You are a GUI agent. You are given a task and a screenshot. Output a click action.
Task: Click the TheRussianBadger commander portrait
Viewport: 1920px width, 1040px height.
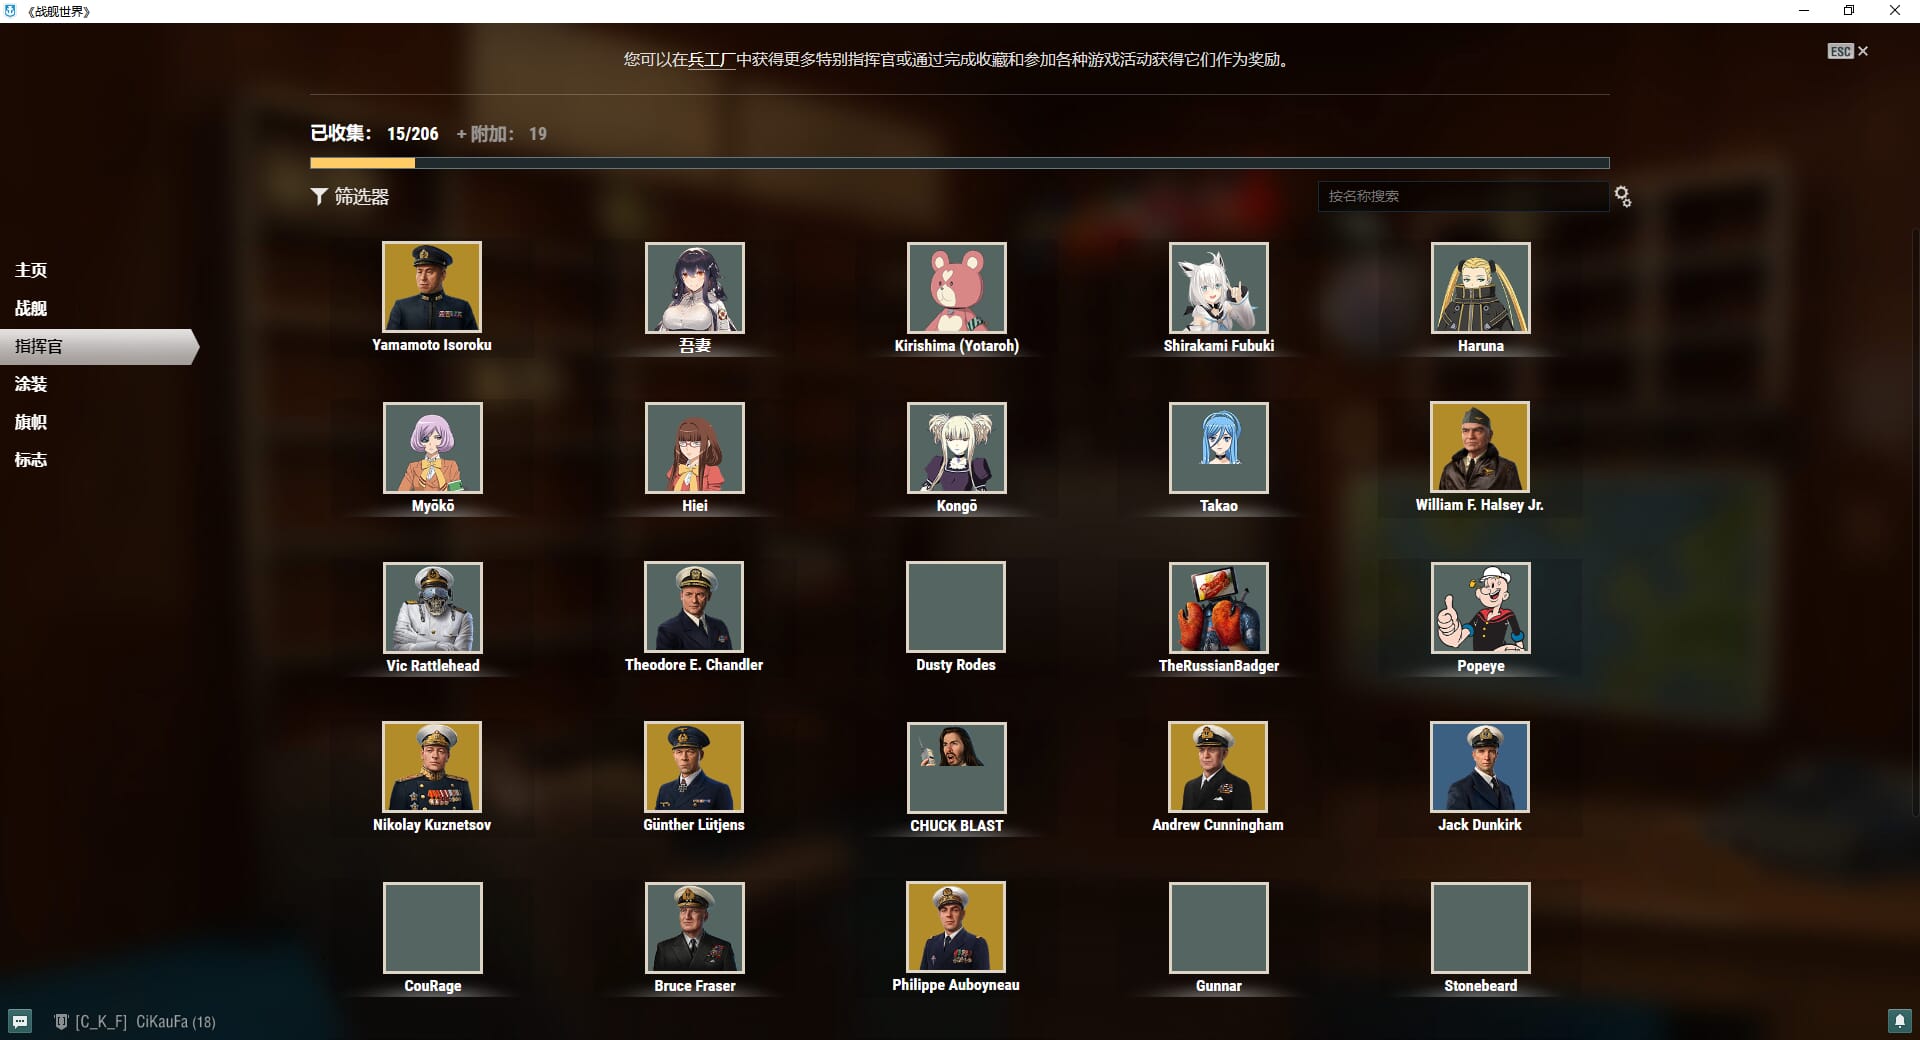point(1218,607)
